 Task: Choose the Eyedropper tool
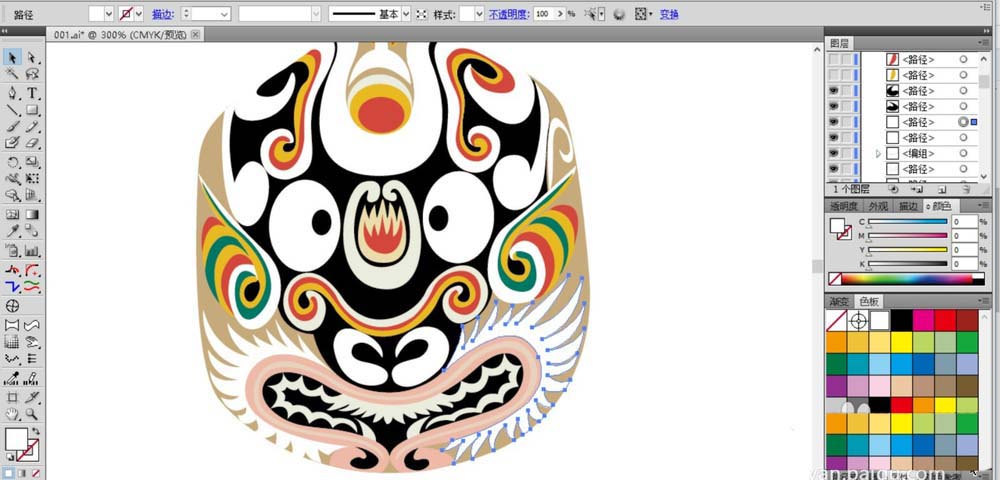tap(13, 231)
